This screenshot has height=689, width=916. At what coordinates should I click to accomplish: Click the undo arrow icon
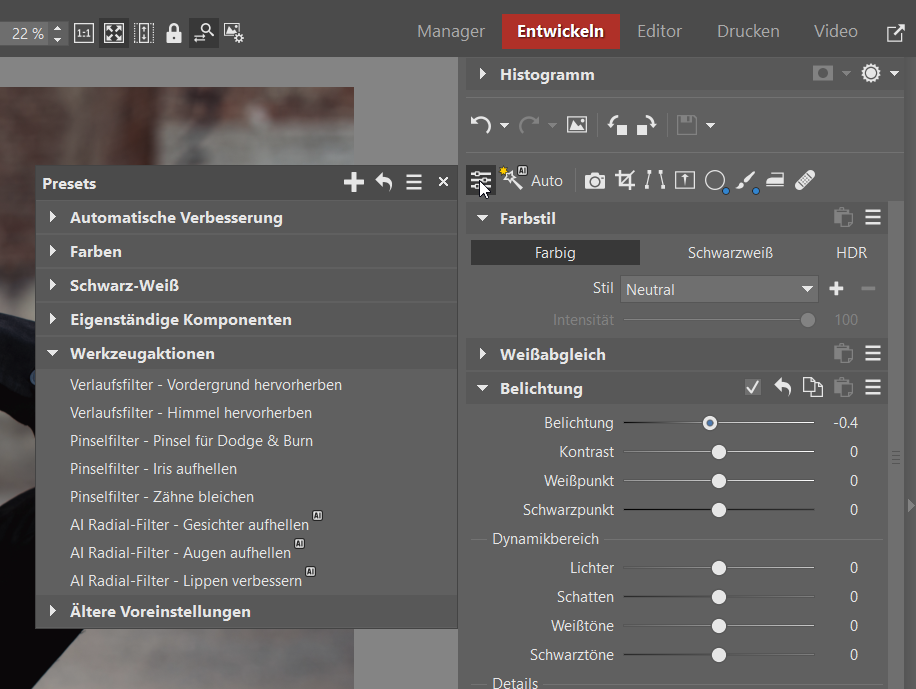(481, 125)
